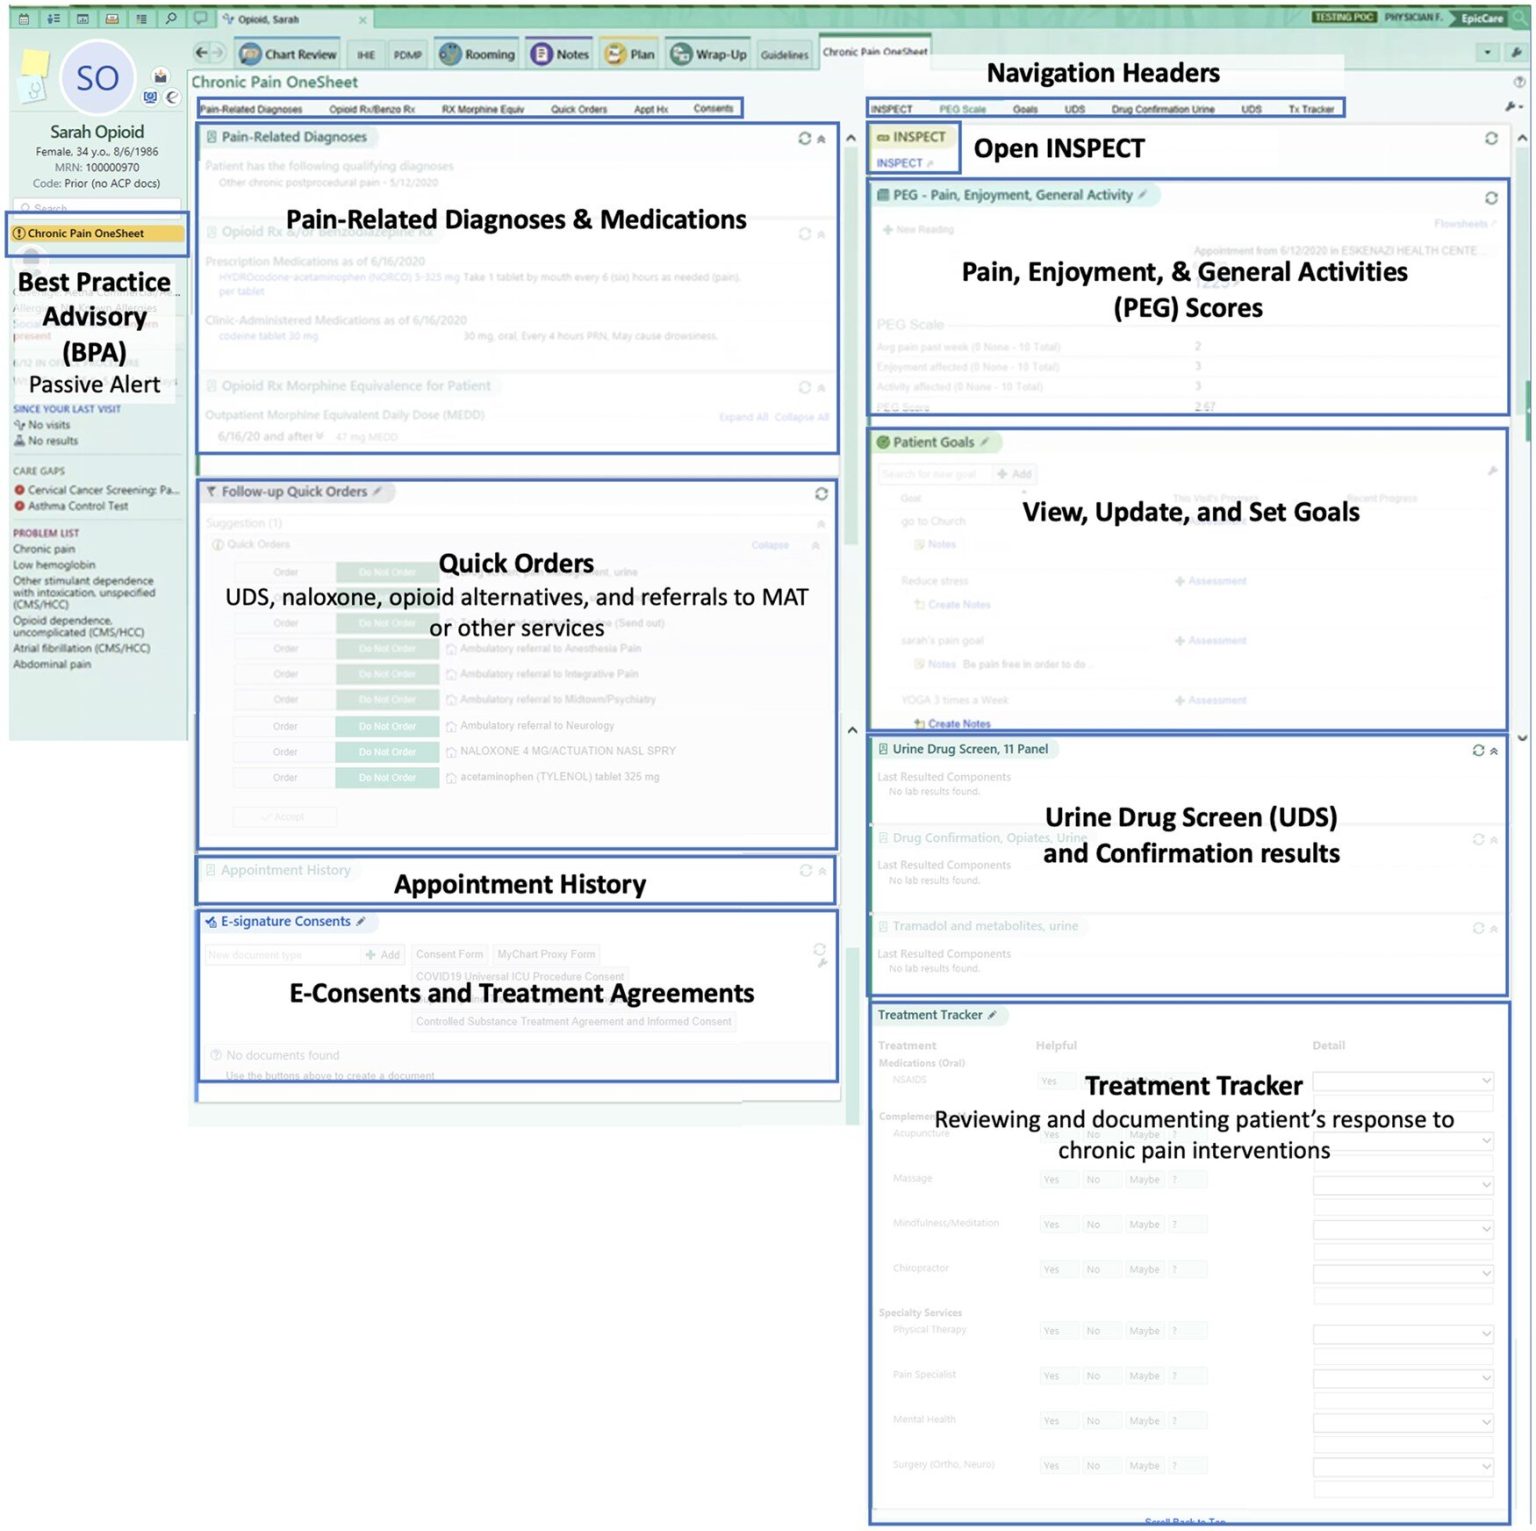Refresh the INSPECT section
Screen dimensions: 1536x1531
[1491, 138]
